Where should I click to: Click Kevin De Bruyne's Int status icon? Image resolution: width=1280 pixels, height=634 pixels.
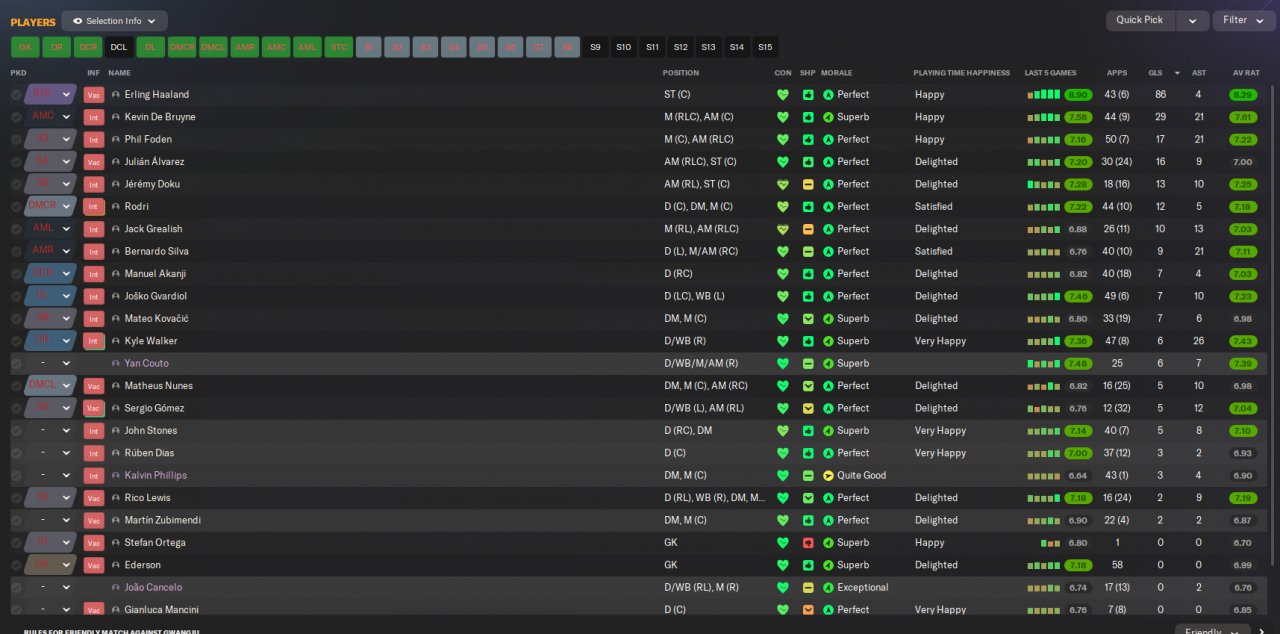[x=94, y=117]
